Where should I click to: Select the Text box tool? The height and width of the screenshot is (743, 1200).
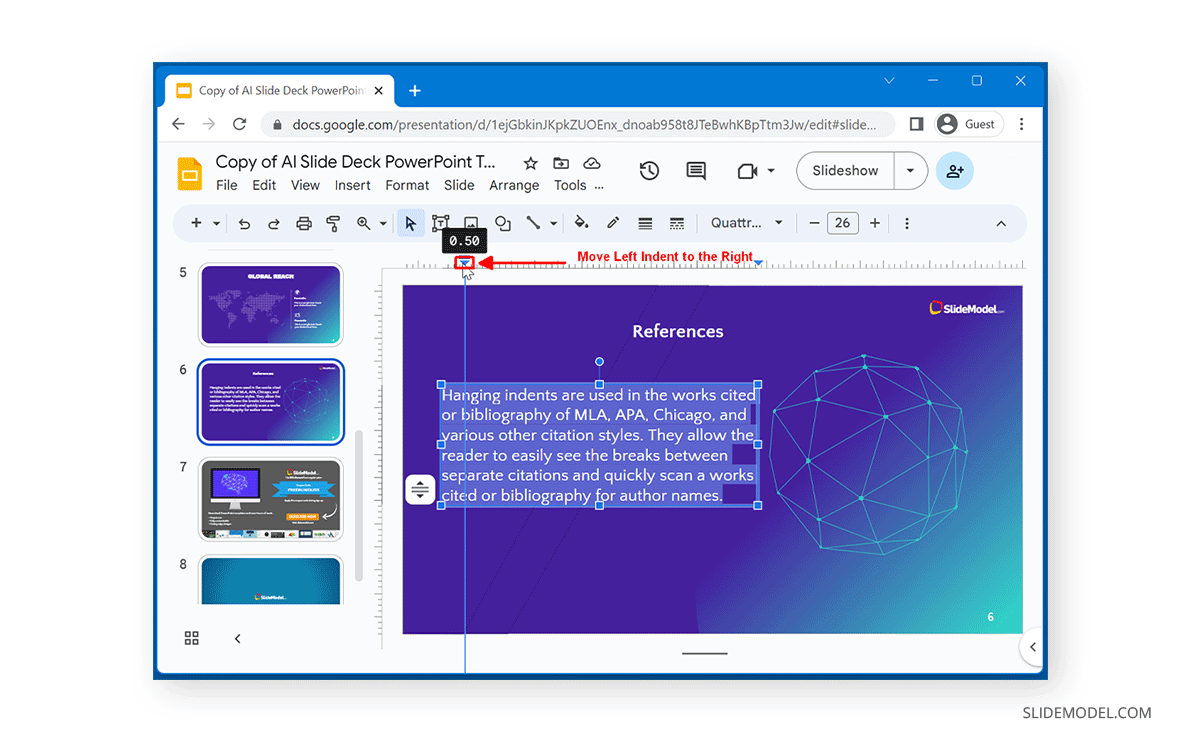click(x=440, y=223)
